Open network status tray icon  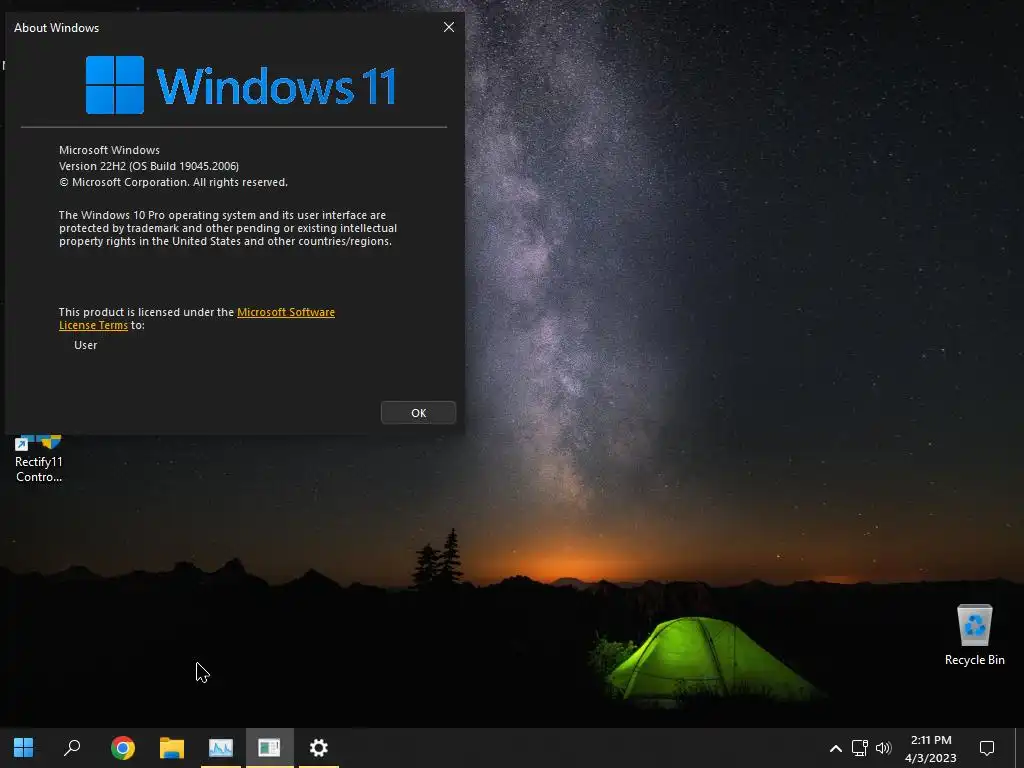(x=859, y=748)
